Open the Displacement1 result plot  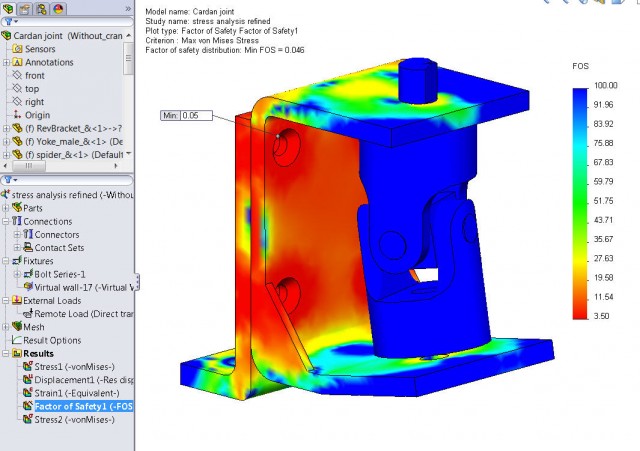click(x=78, y=380)
